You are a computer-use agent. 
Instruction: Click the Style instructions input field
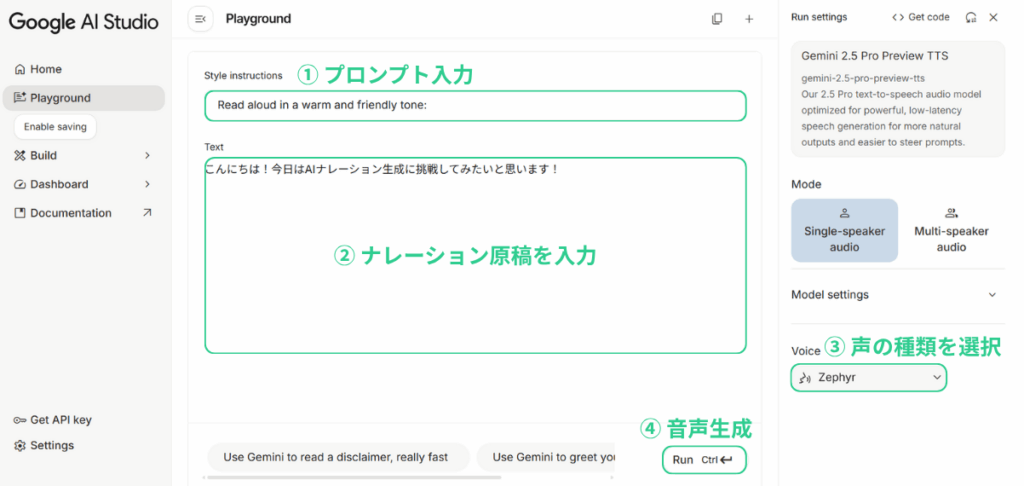coord(475,105)
